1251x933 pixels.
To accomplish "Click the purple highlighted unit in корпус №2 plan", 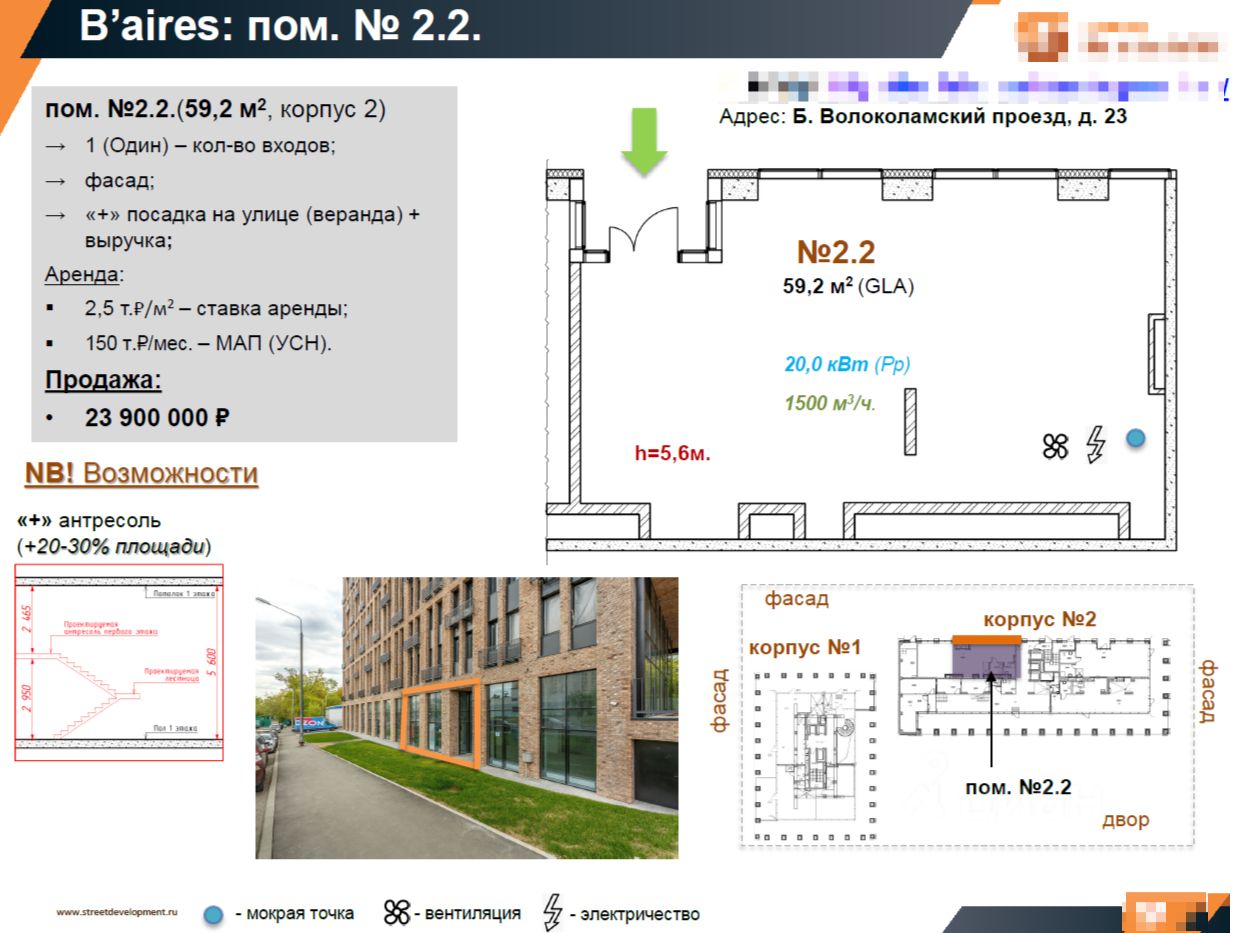I will click(x=986, y=662).
